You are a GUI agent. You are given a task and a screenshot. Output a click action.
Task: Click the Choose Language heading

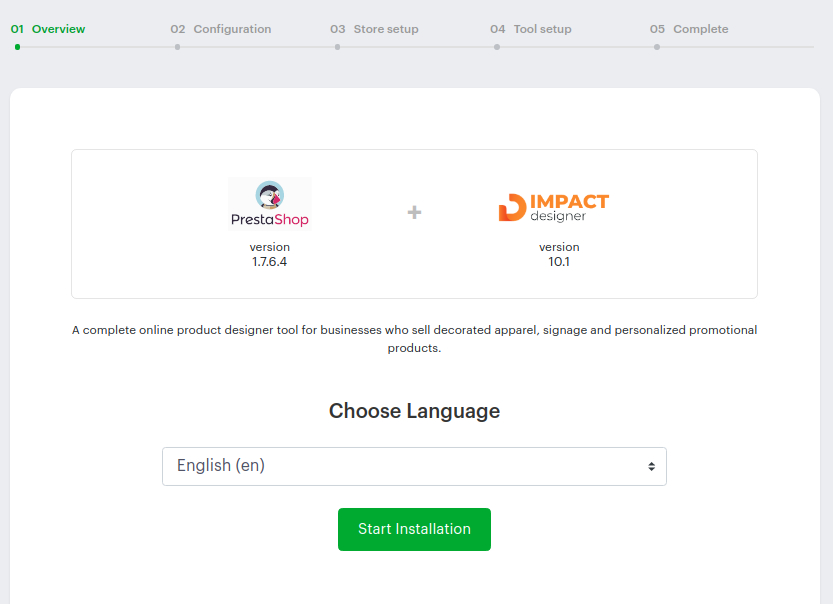[x=414, y=411]
